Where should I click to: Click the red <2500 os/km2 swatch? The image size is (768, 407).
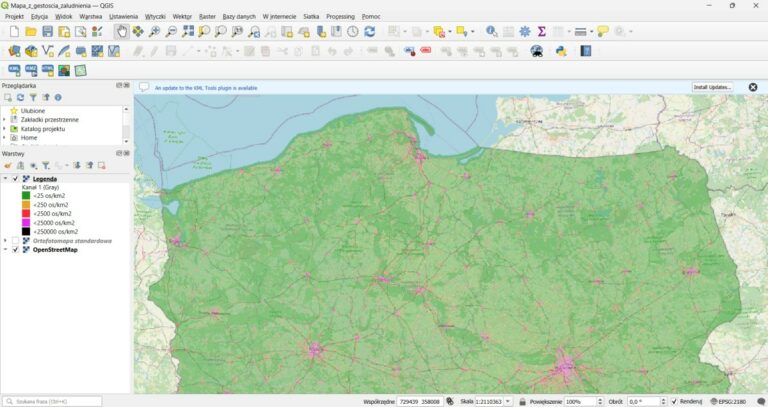click(26, 214)
